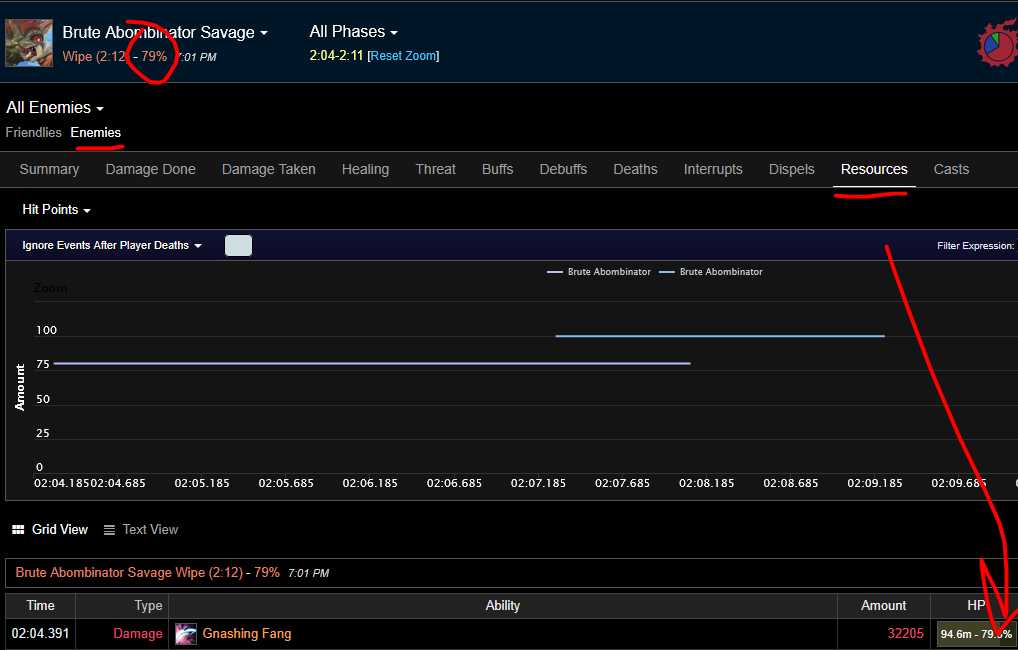This screenshot has width=1018, height=650.
Task: Open the Brute Abominator Savage encounter dropdown
Action: point(165,32)
